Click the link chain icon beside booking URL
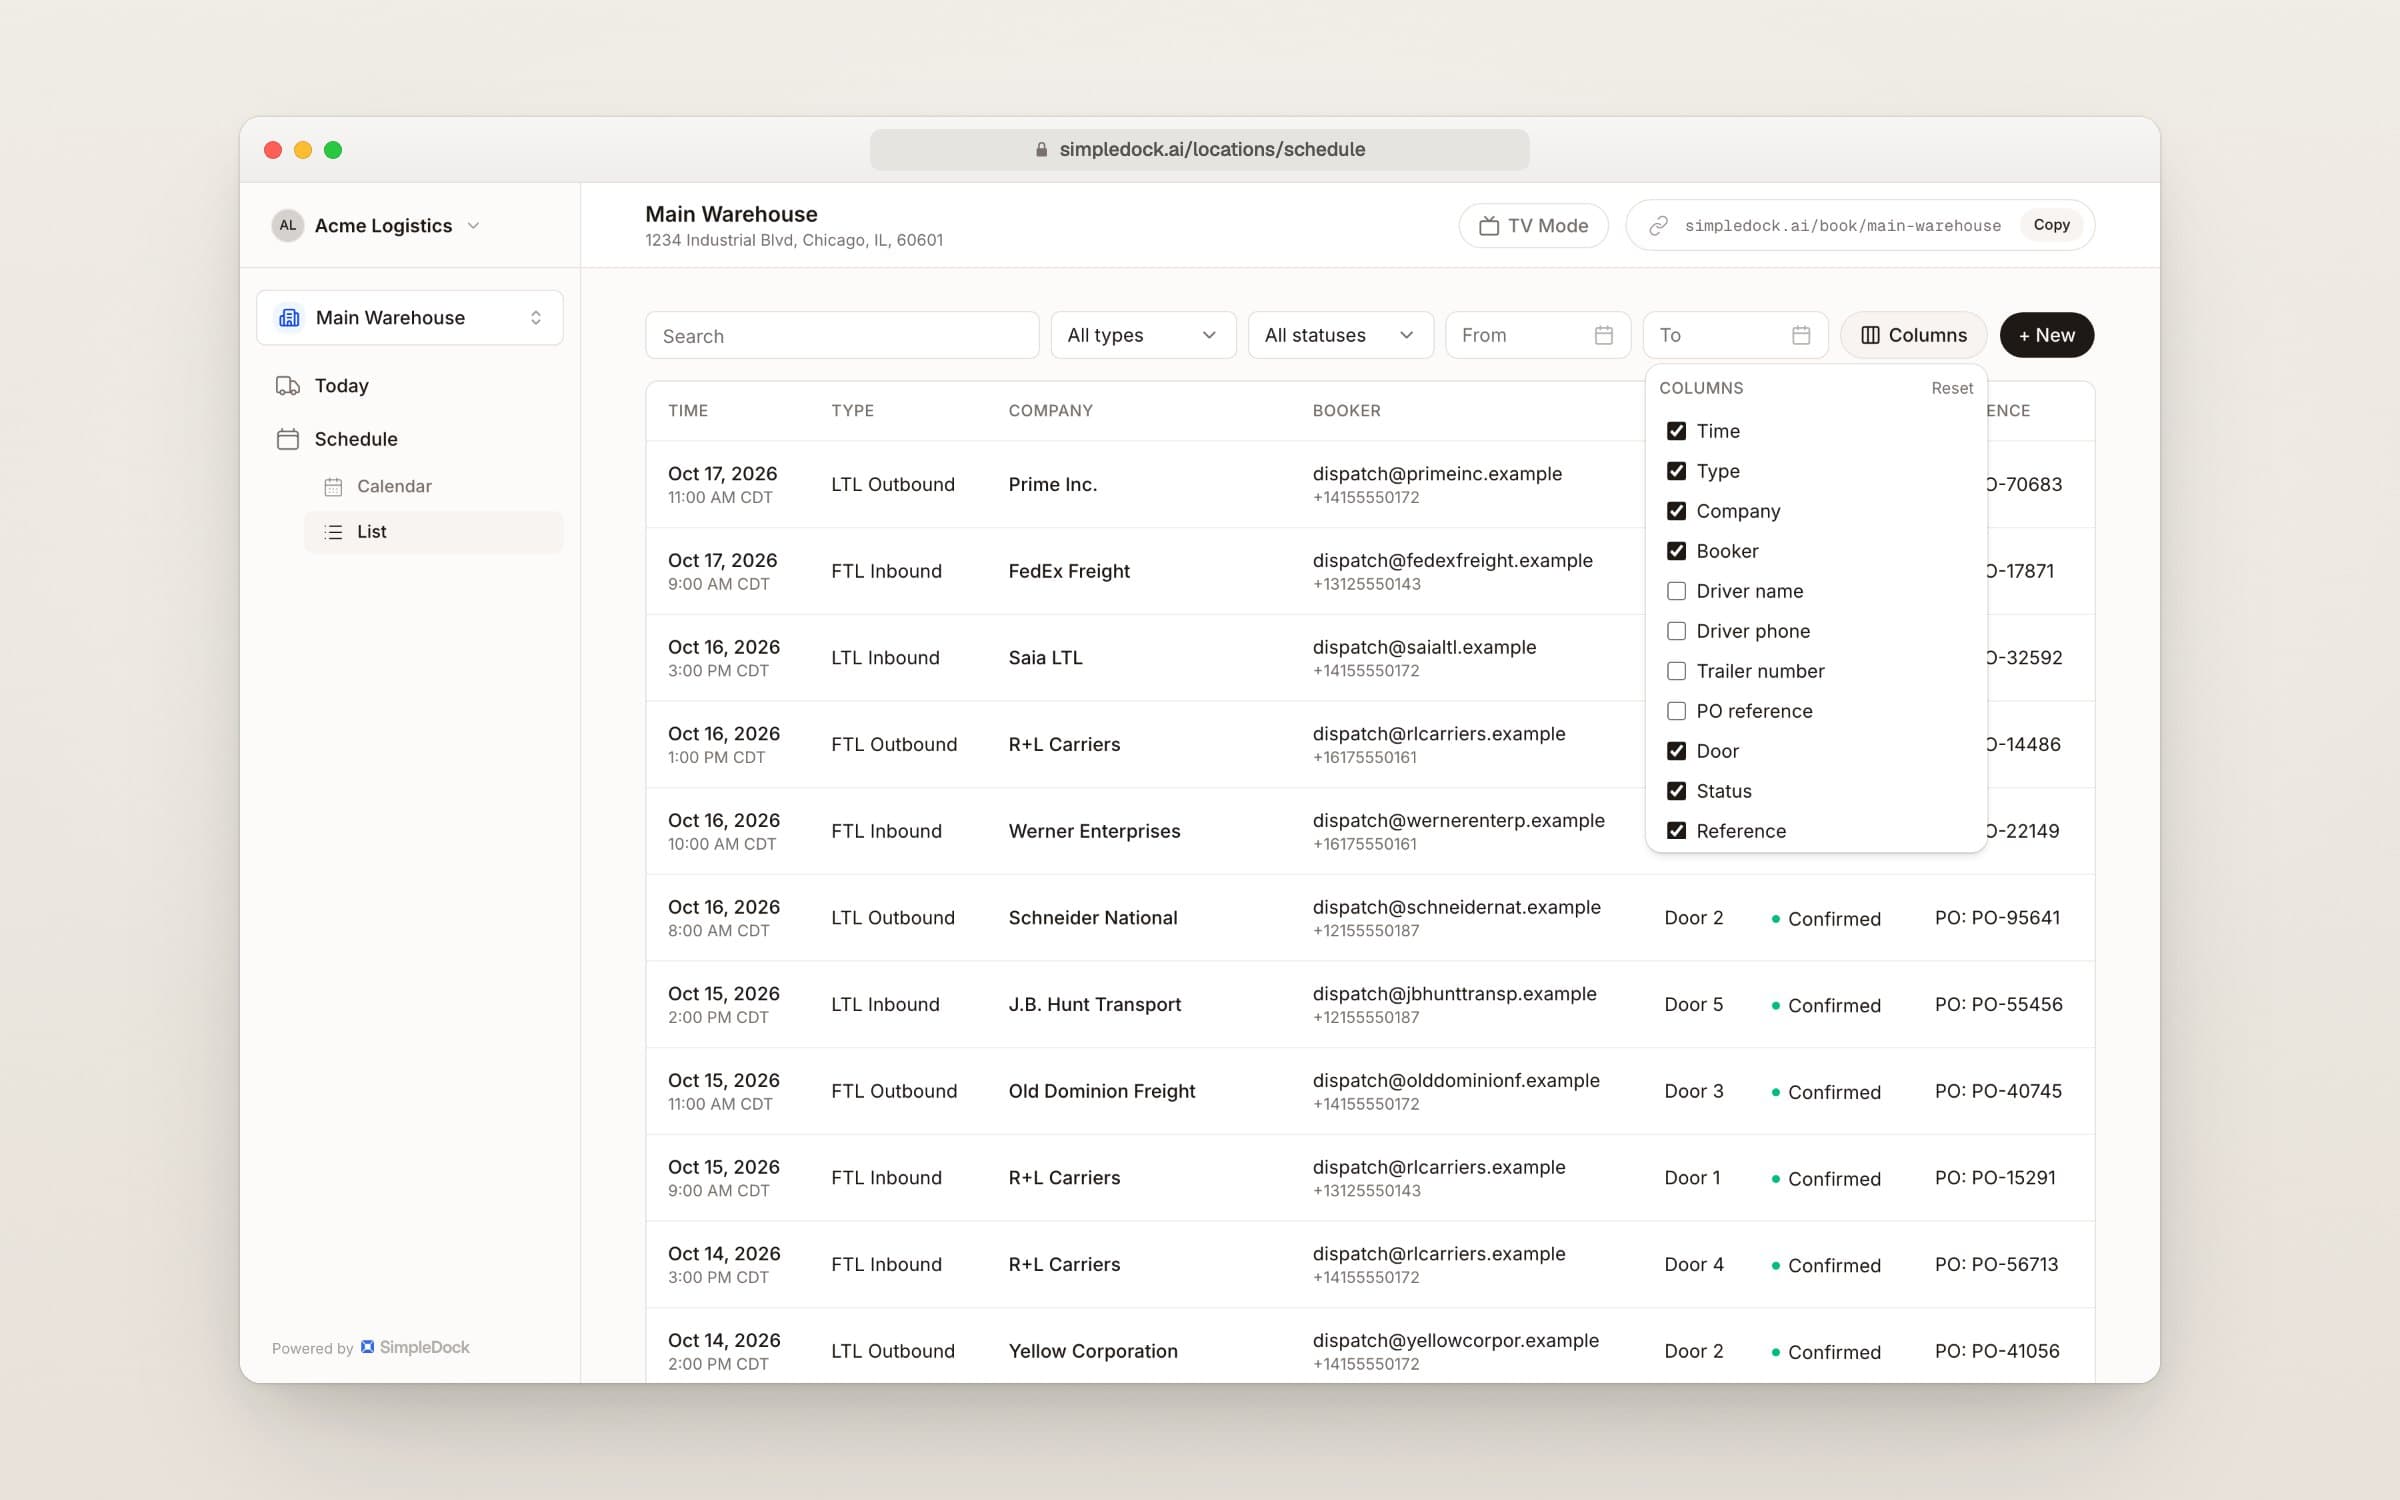 [x=1658, y=226]
